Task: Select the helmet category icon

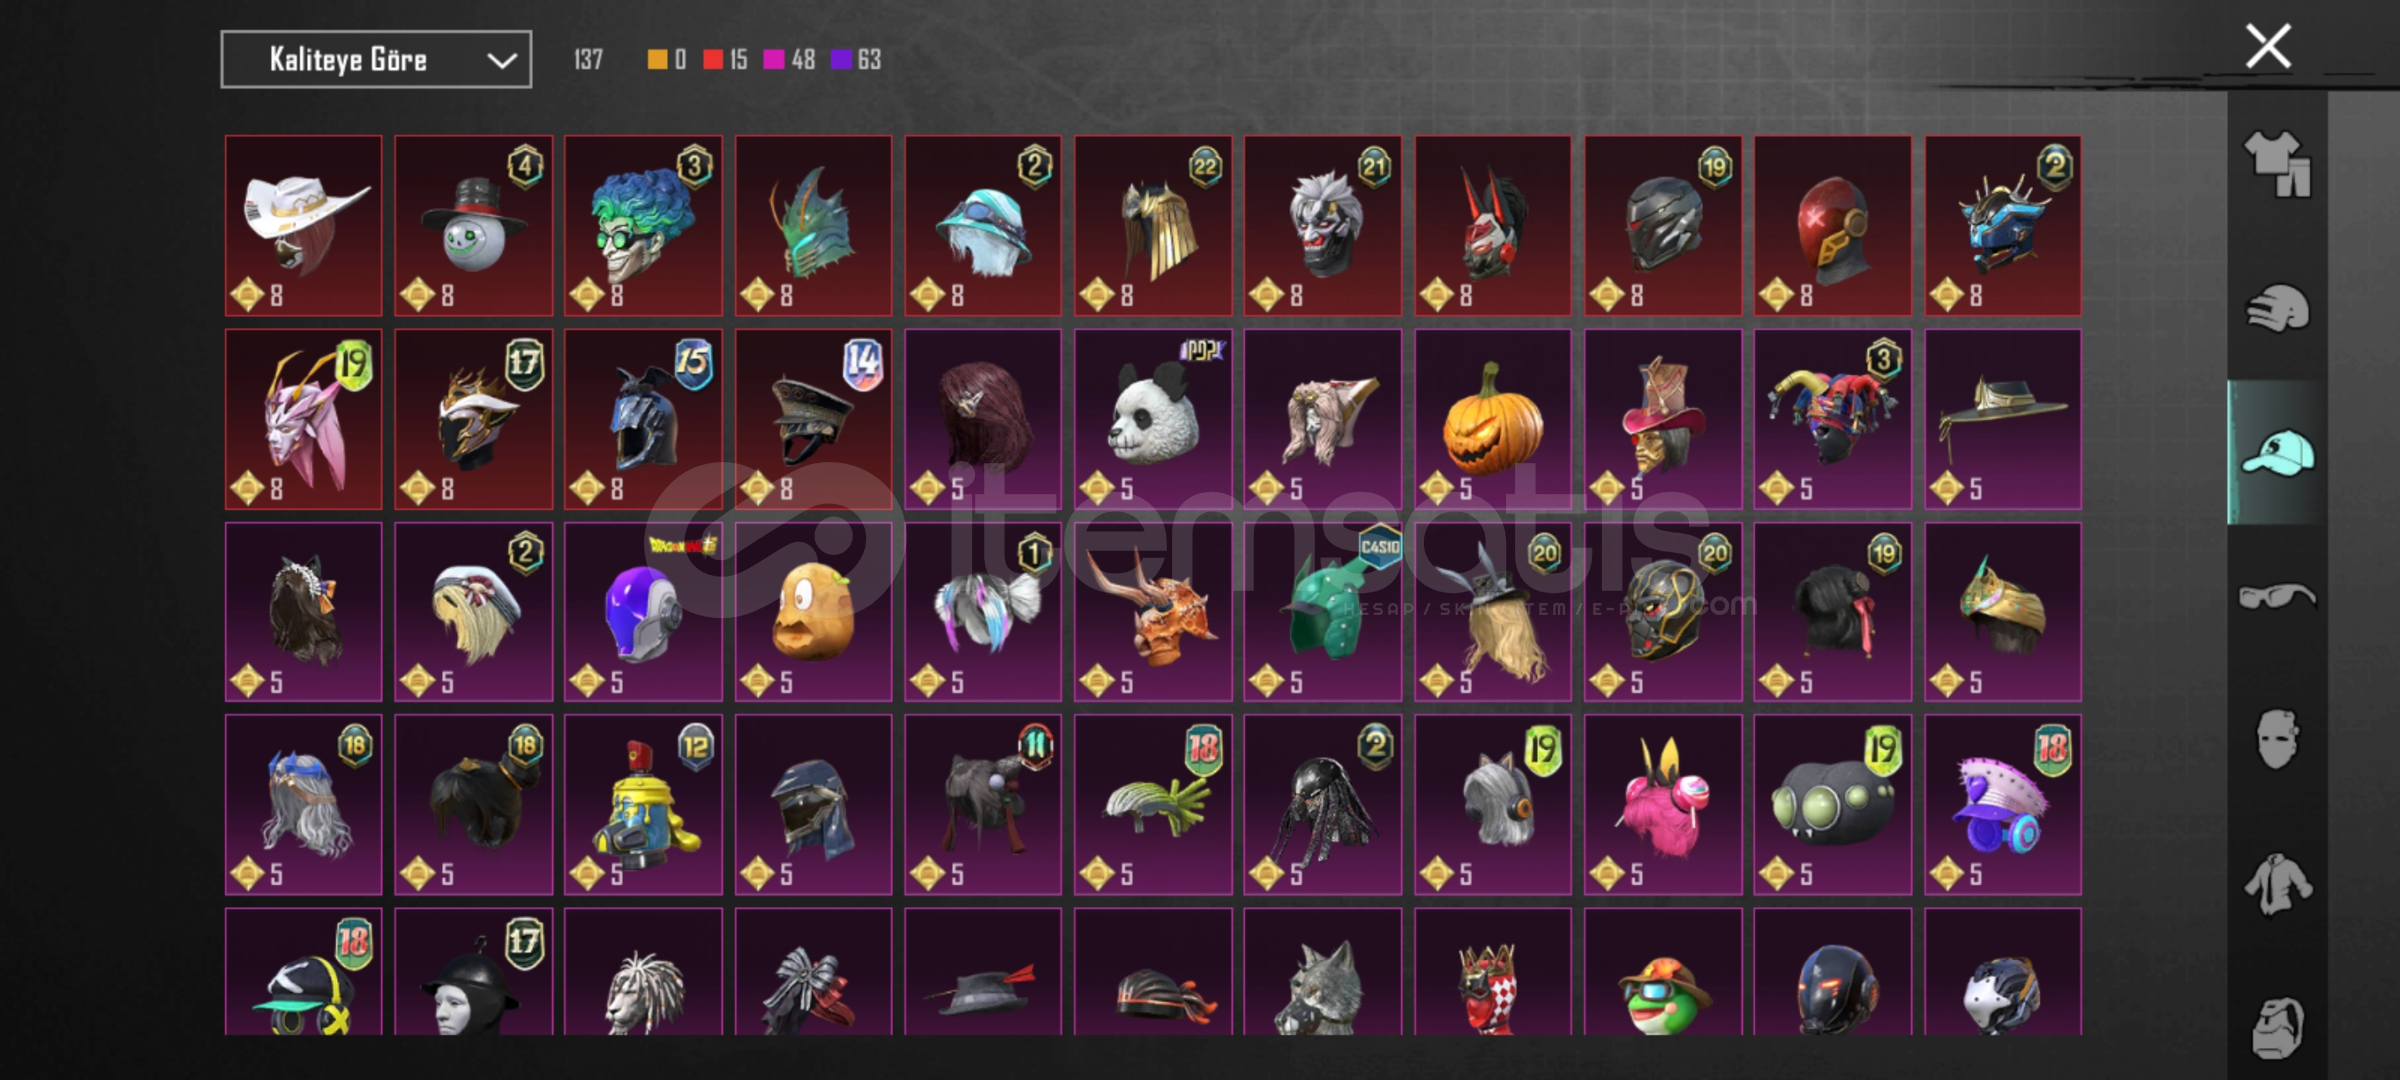Action: [x=2277, y=308]
